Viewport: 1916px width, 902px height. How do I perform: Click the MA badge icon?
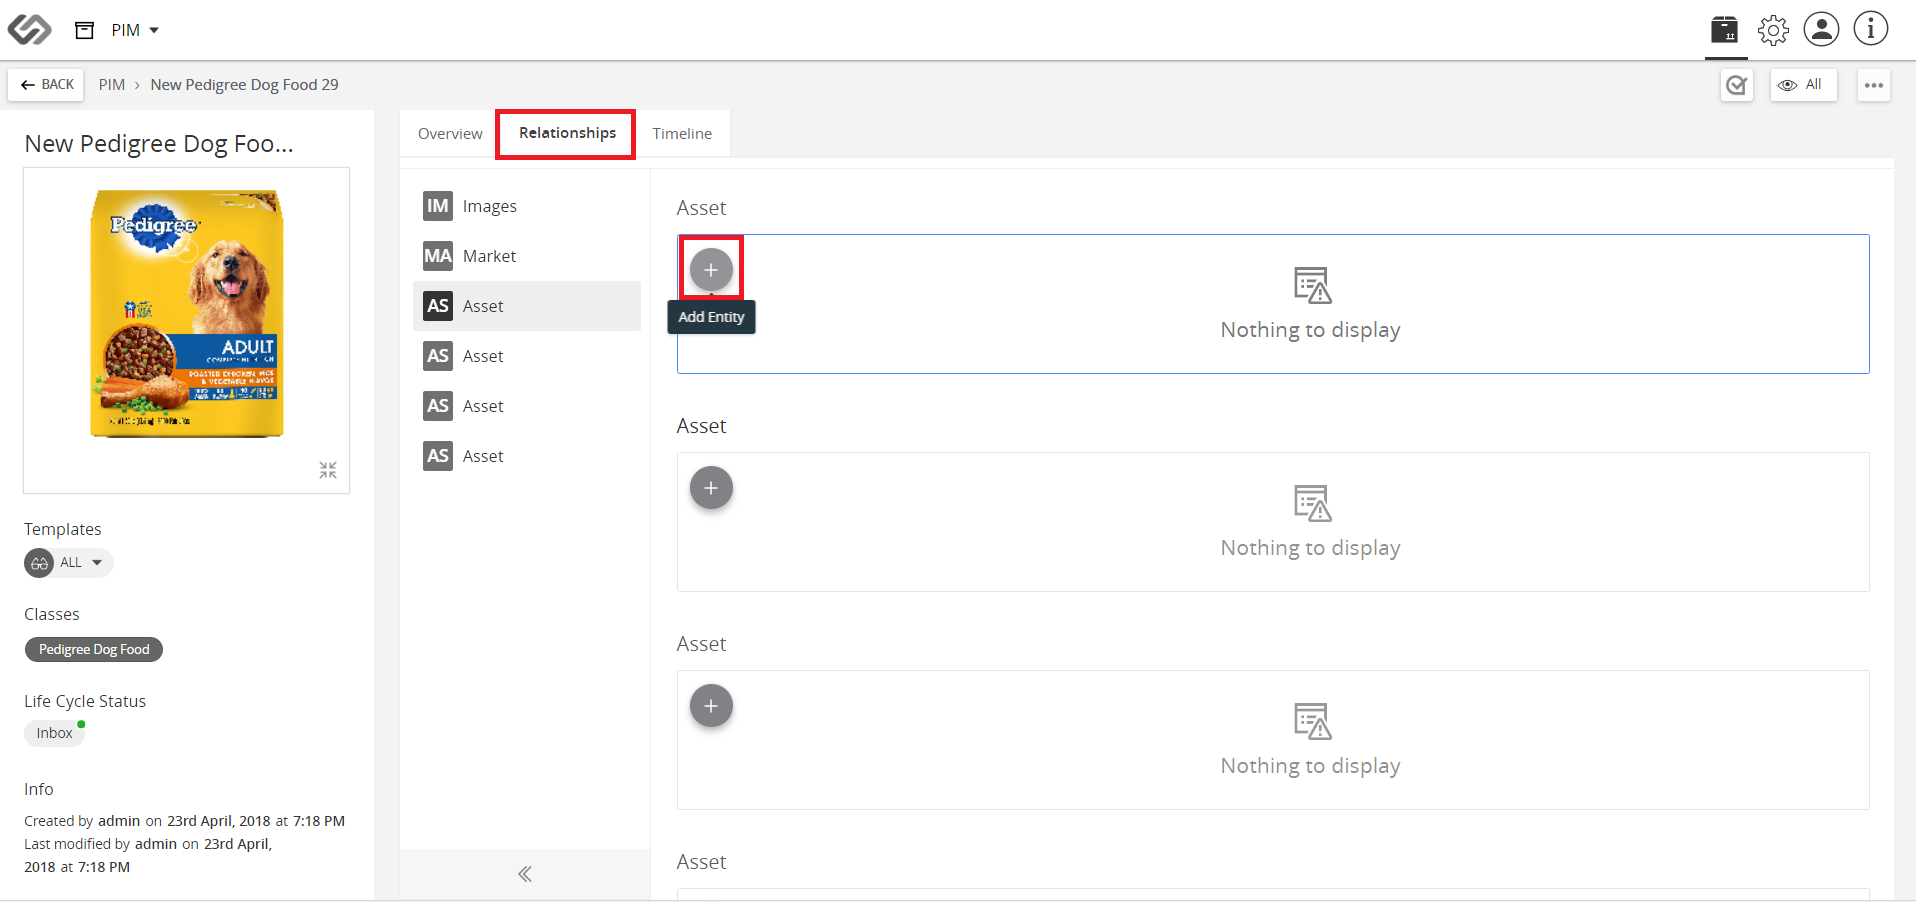438,256
